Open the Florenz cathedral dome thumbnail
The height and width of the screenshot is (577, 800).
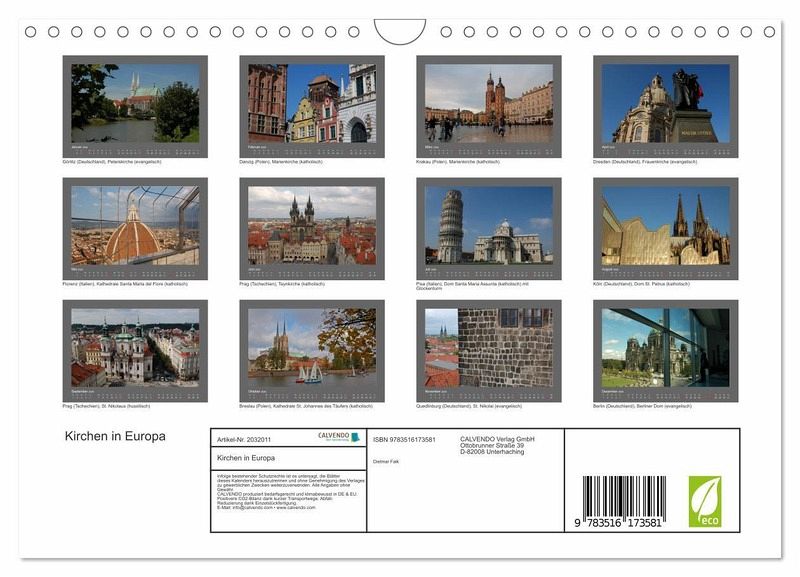pos(135,228)
